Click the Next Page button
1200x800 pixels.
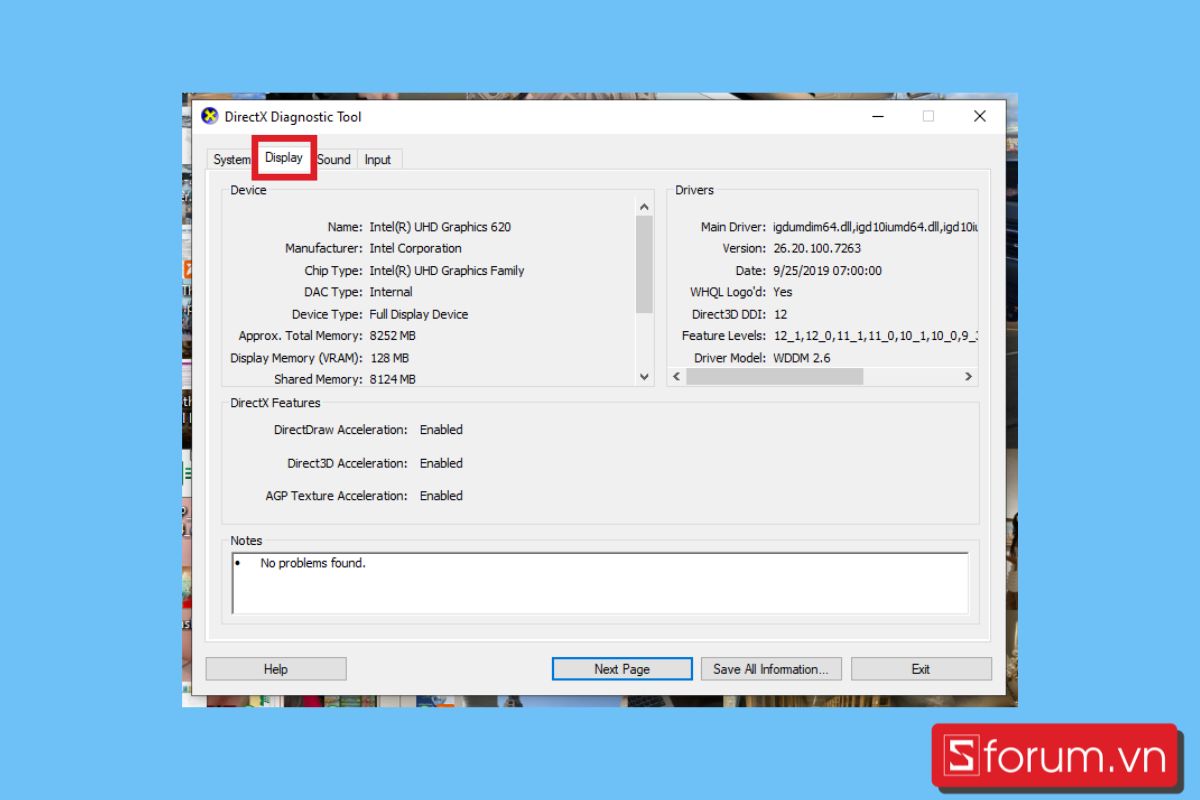click(x=622, y=669)
